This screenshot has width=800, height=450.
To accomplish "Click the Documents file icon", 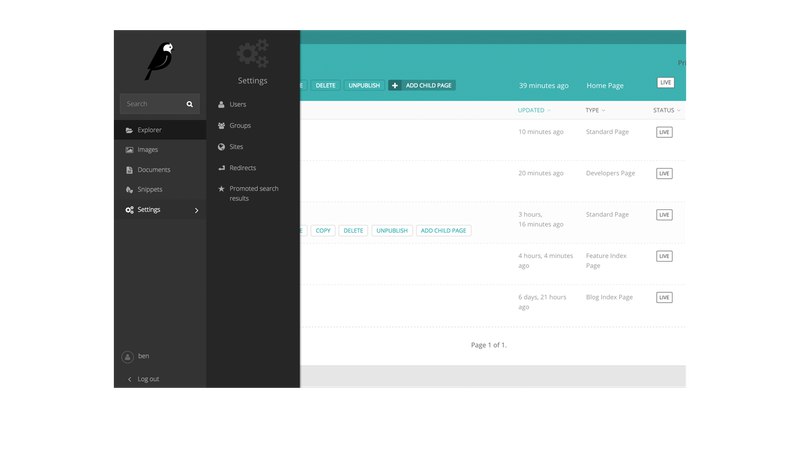I will pyautogui.click(x=129, y=170).
